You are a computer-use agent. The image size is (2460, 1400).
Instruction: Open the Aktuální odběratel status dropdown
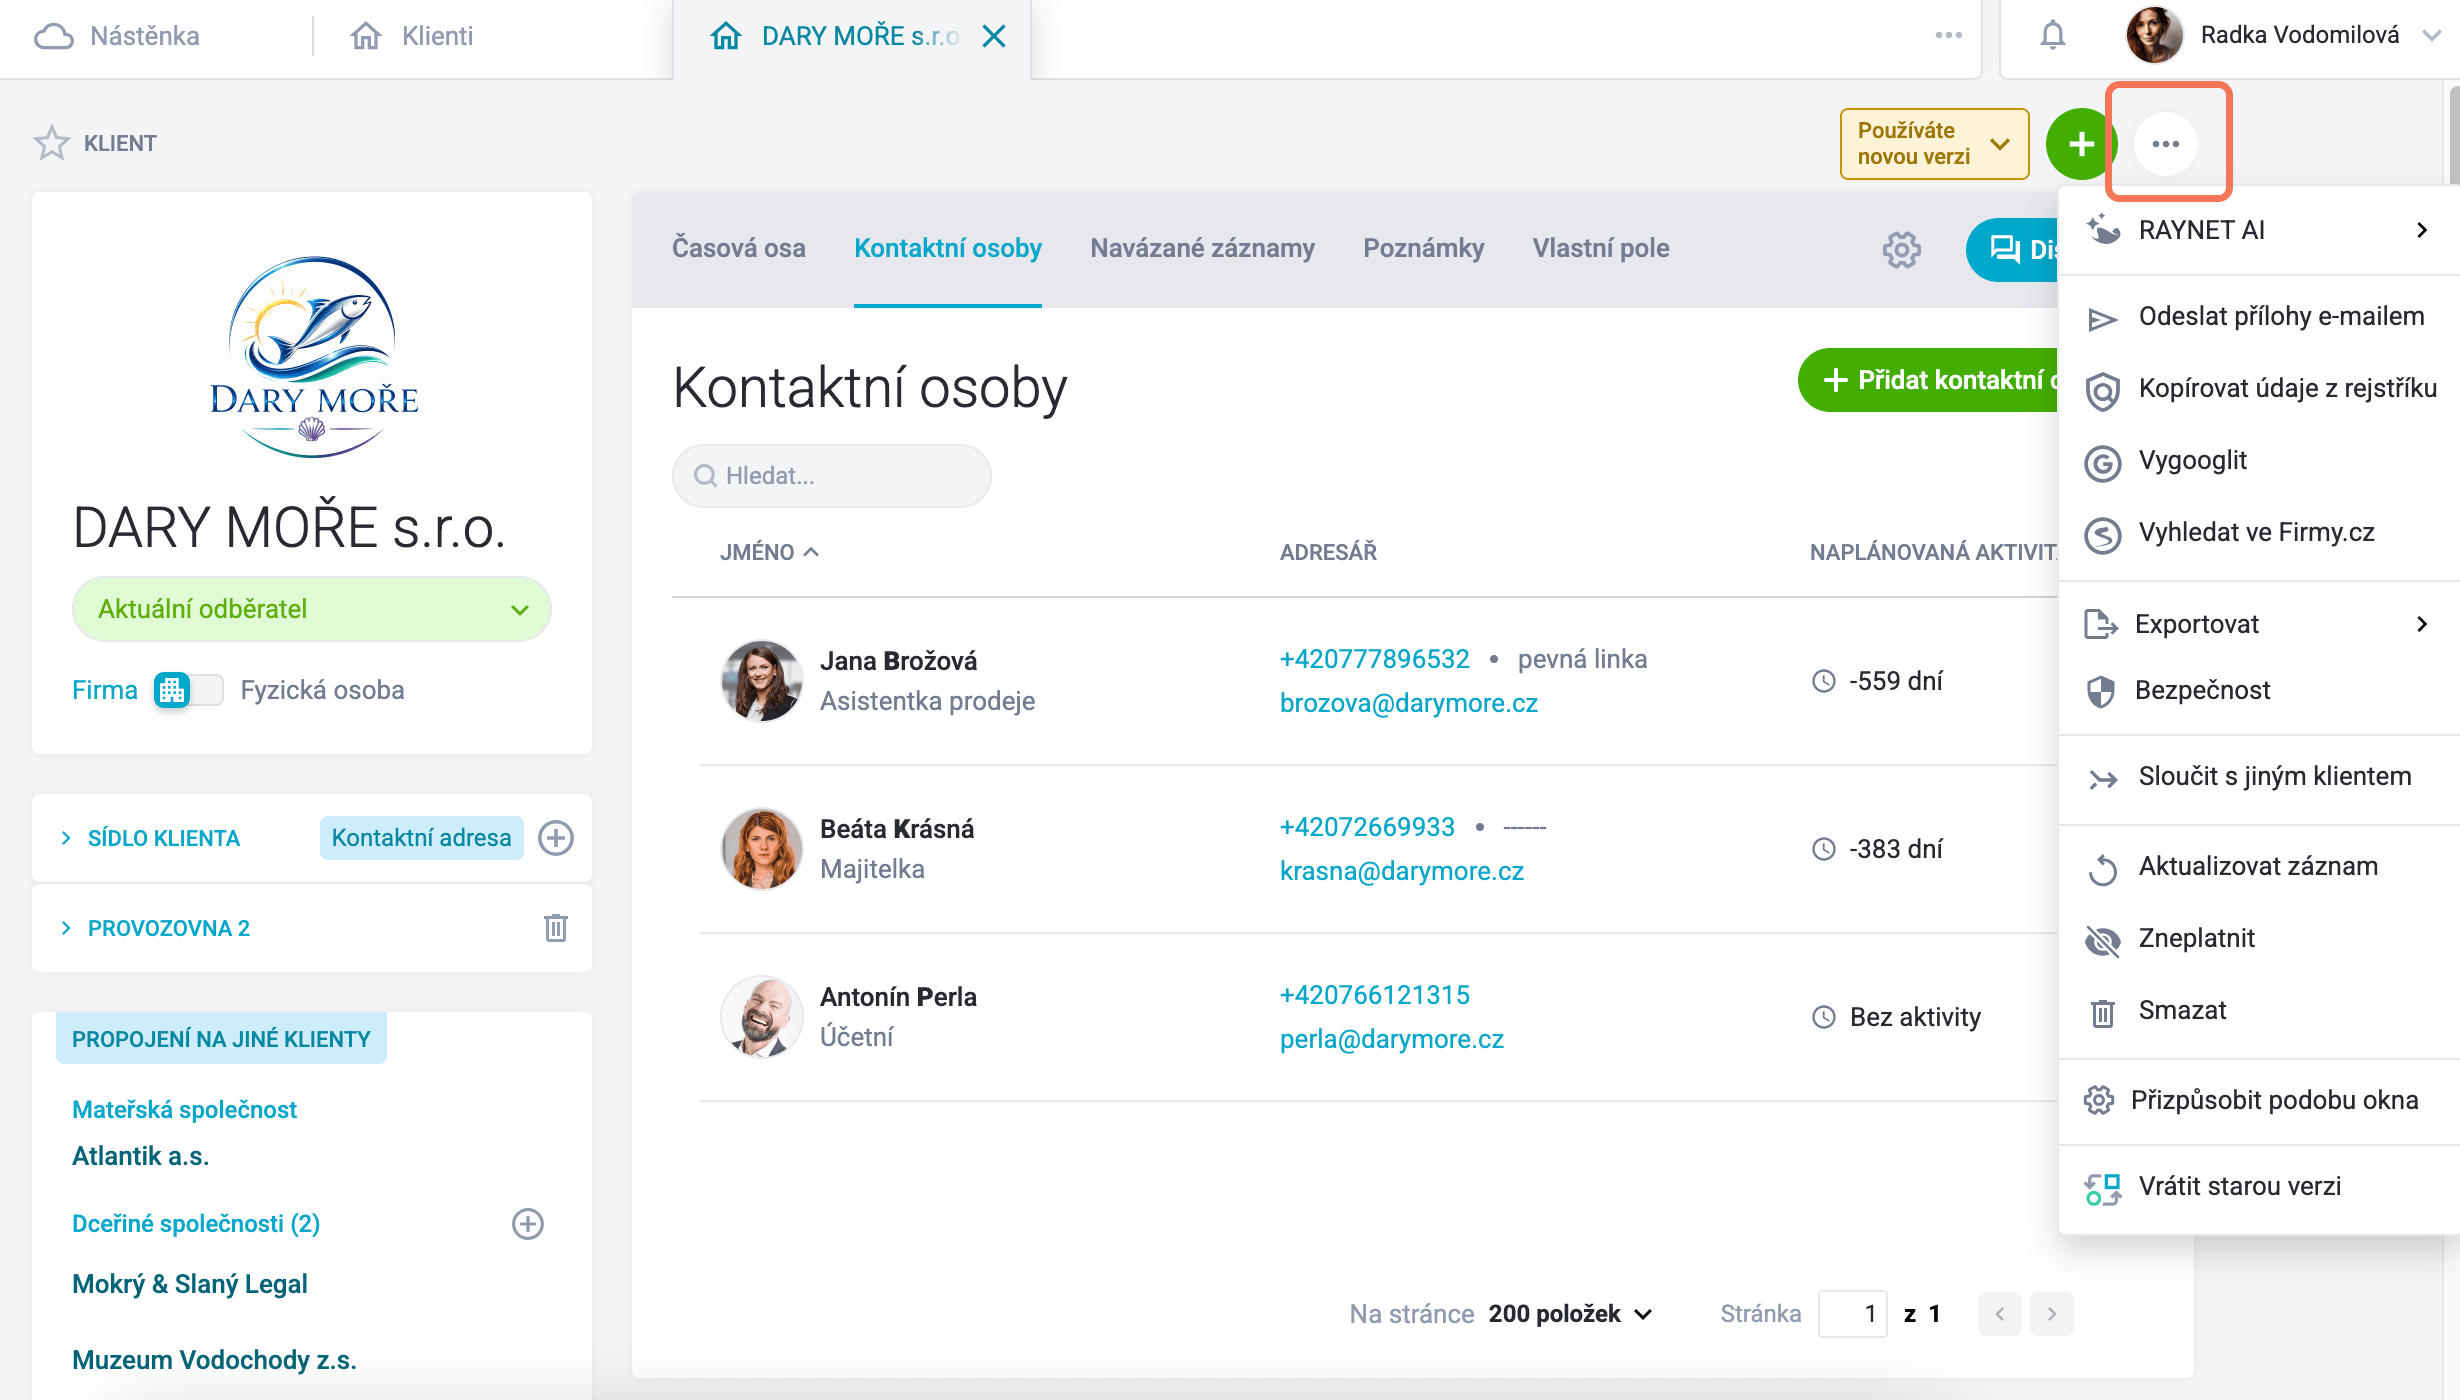pyautogui.click(x=312, y=609)
